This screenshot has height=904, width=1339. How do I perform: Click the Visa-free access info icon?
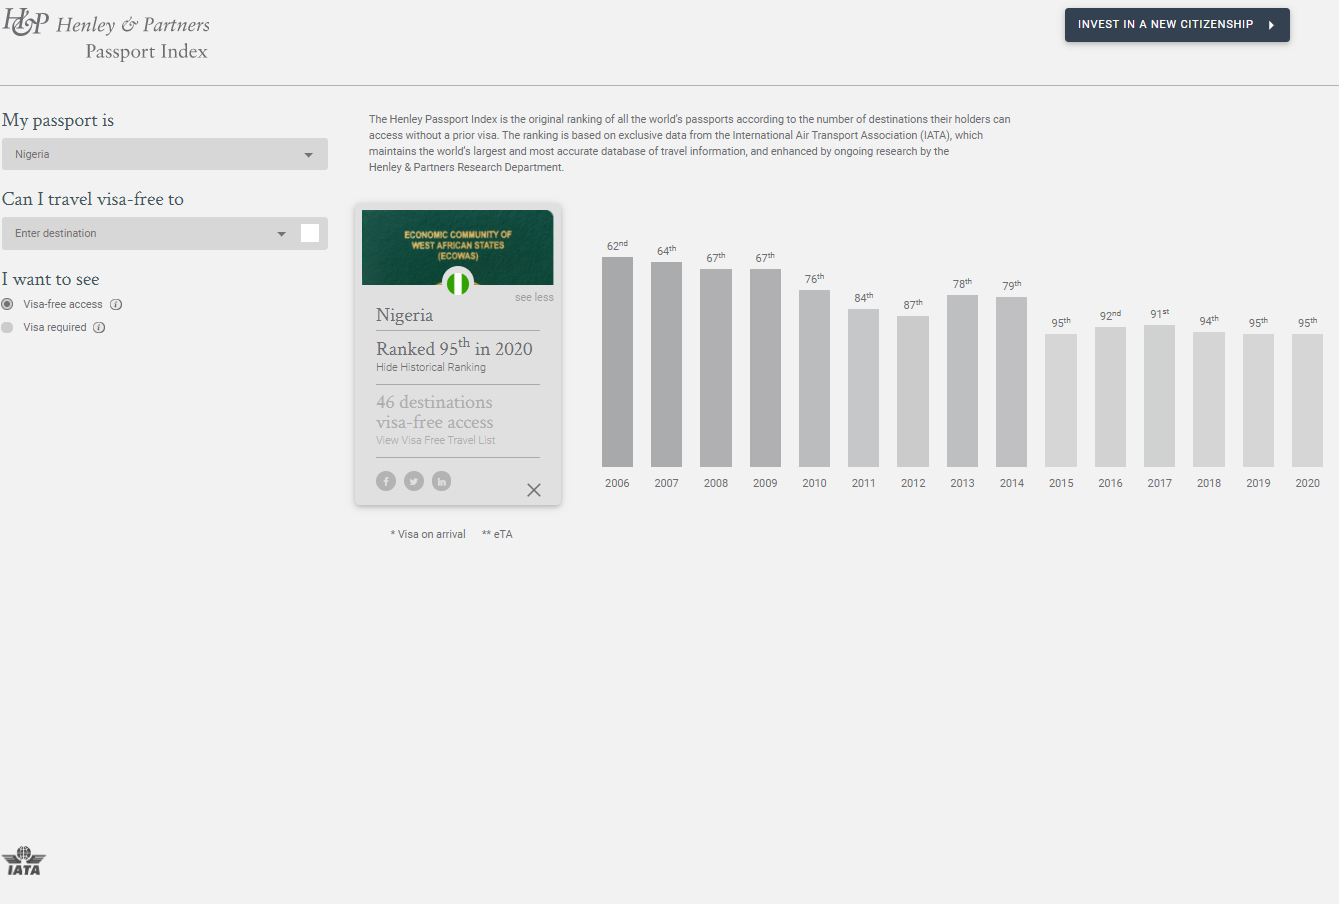click(x=116, y=304)
